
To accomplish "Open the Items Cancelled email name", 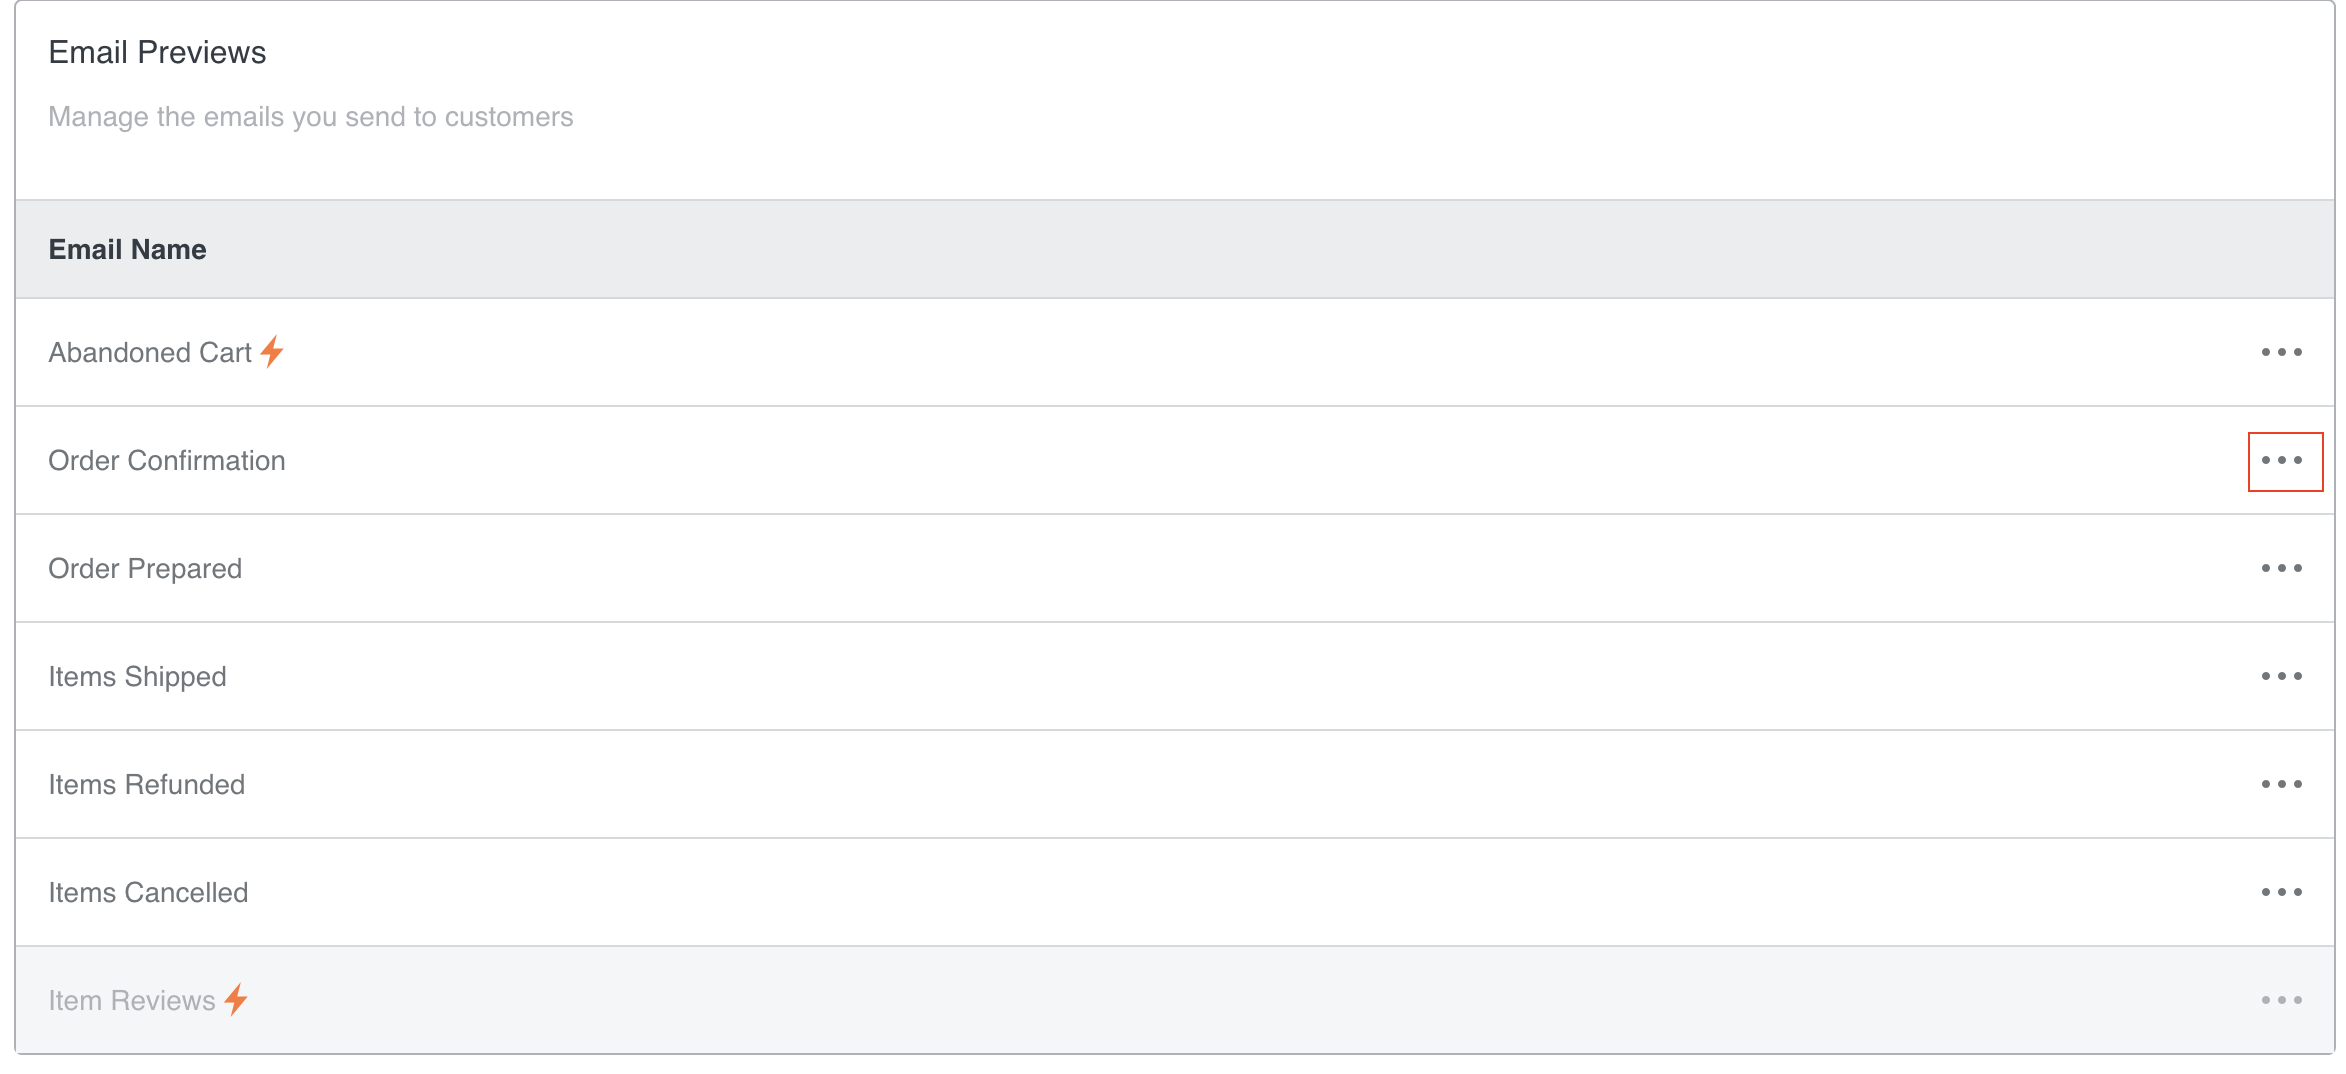I will coord(148,893).
